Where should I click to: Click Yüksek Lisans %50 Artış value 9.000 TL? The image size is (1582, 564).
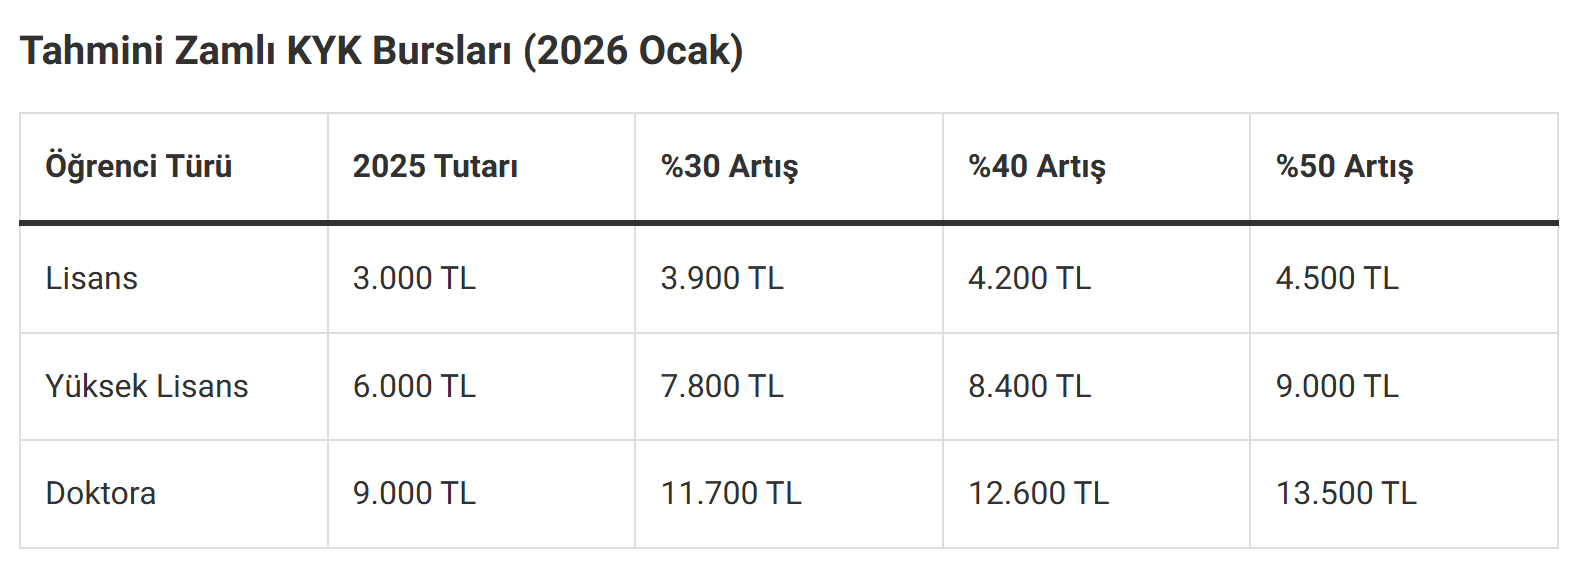pos(1337,386)
